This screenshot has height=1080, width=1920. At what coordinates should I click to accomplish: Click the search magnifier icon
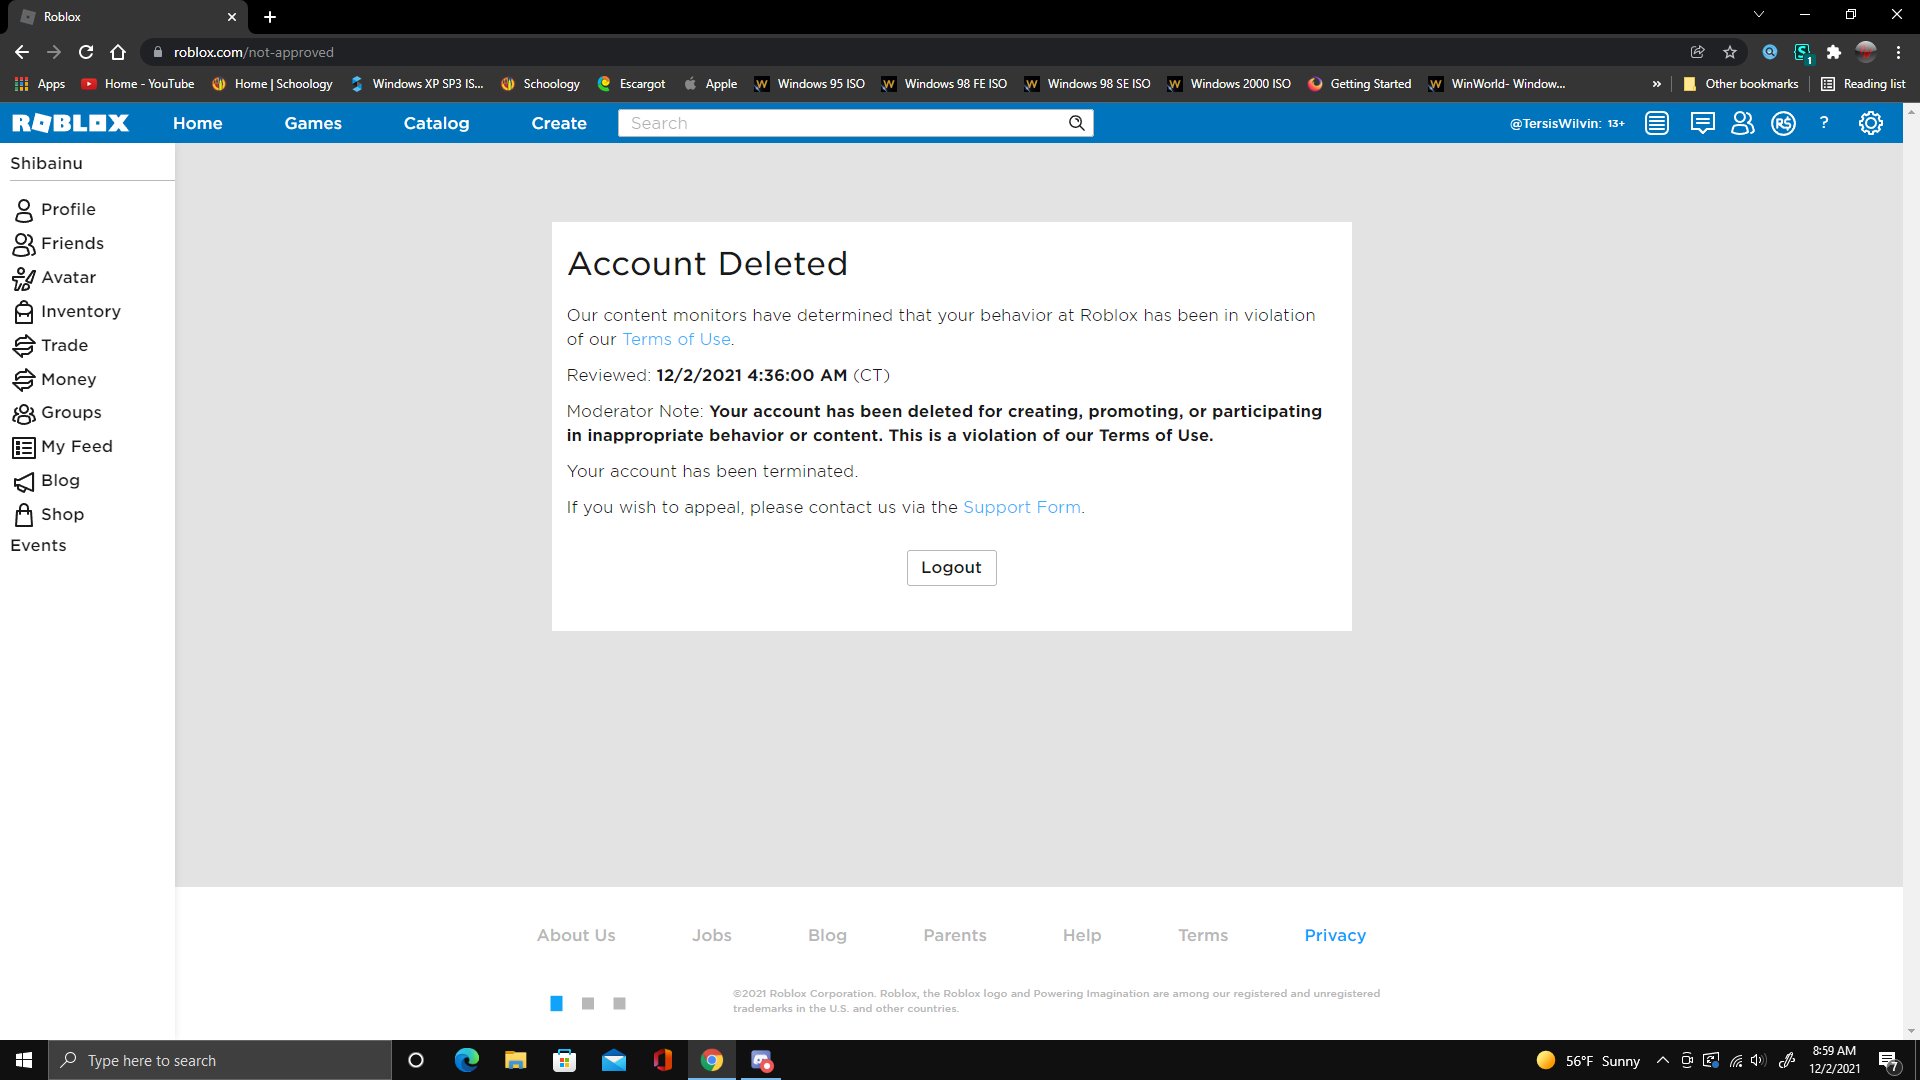point(1076,123)
